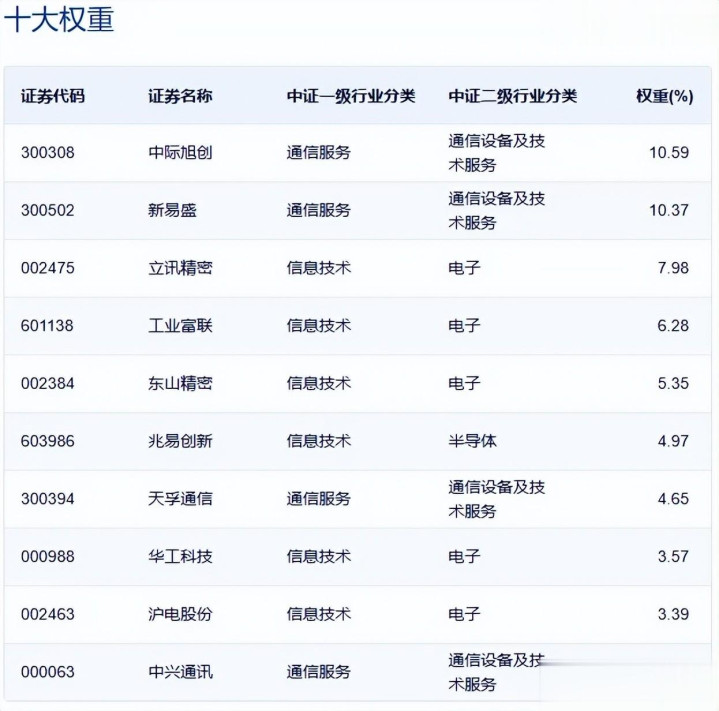Screen dimensions: 719x711
Task: Click the stock name 东山精密
Action: tap(180, 383)
